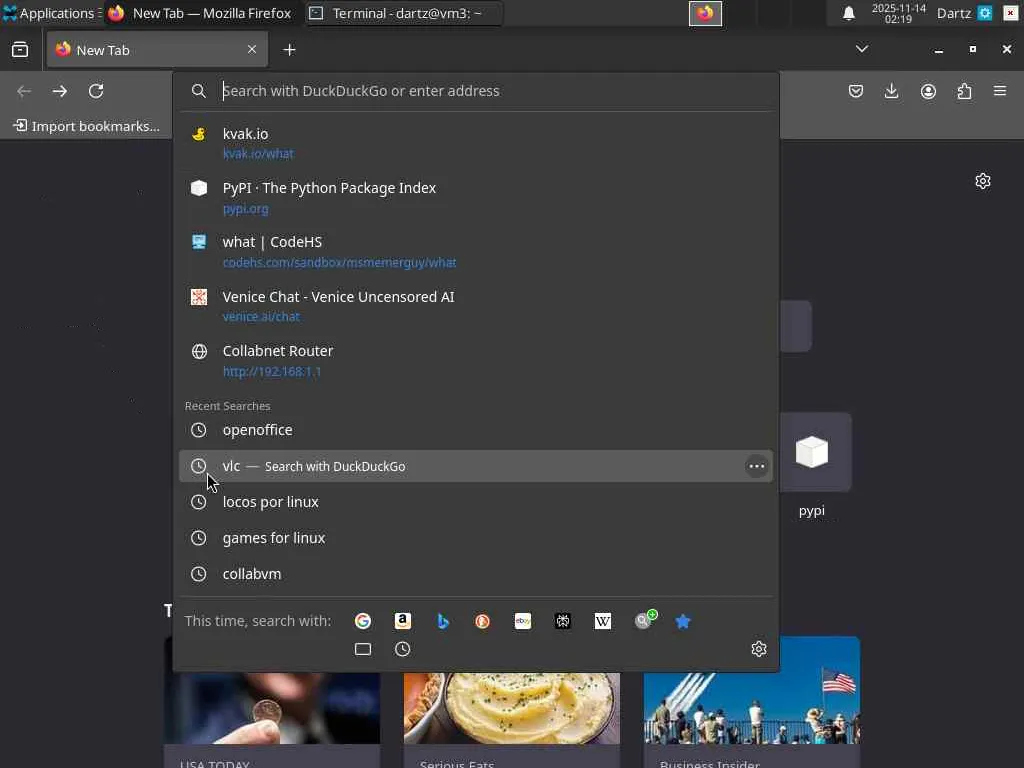Open the Extensions puzzle icon

pyautogui.click(x=965, y=91)
